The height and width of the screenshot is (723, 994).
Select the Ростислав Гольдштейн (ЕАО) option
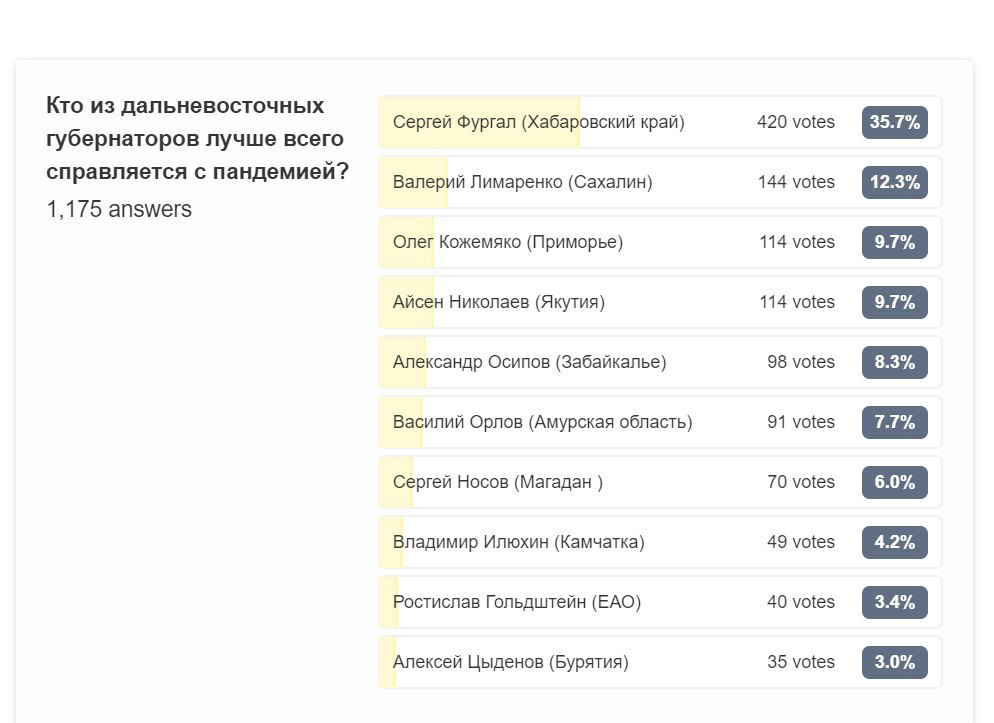click(660, 602)
